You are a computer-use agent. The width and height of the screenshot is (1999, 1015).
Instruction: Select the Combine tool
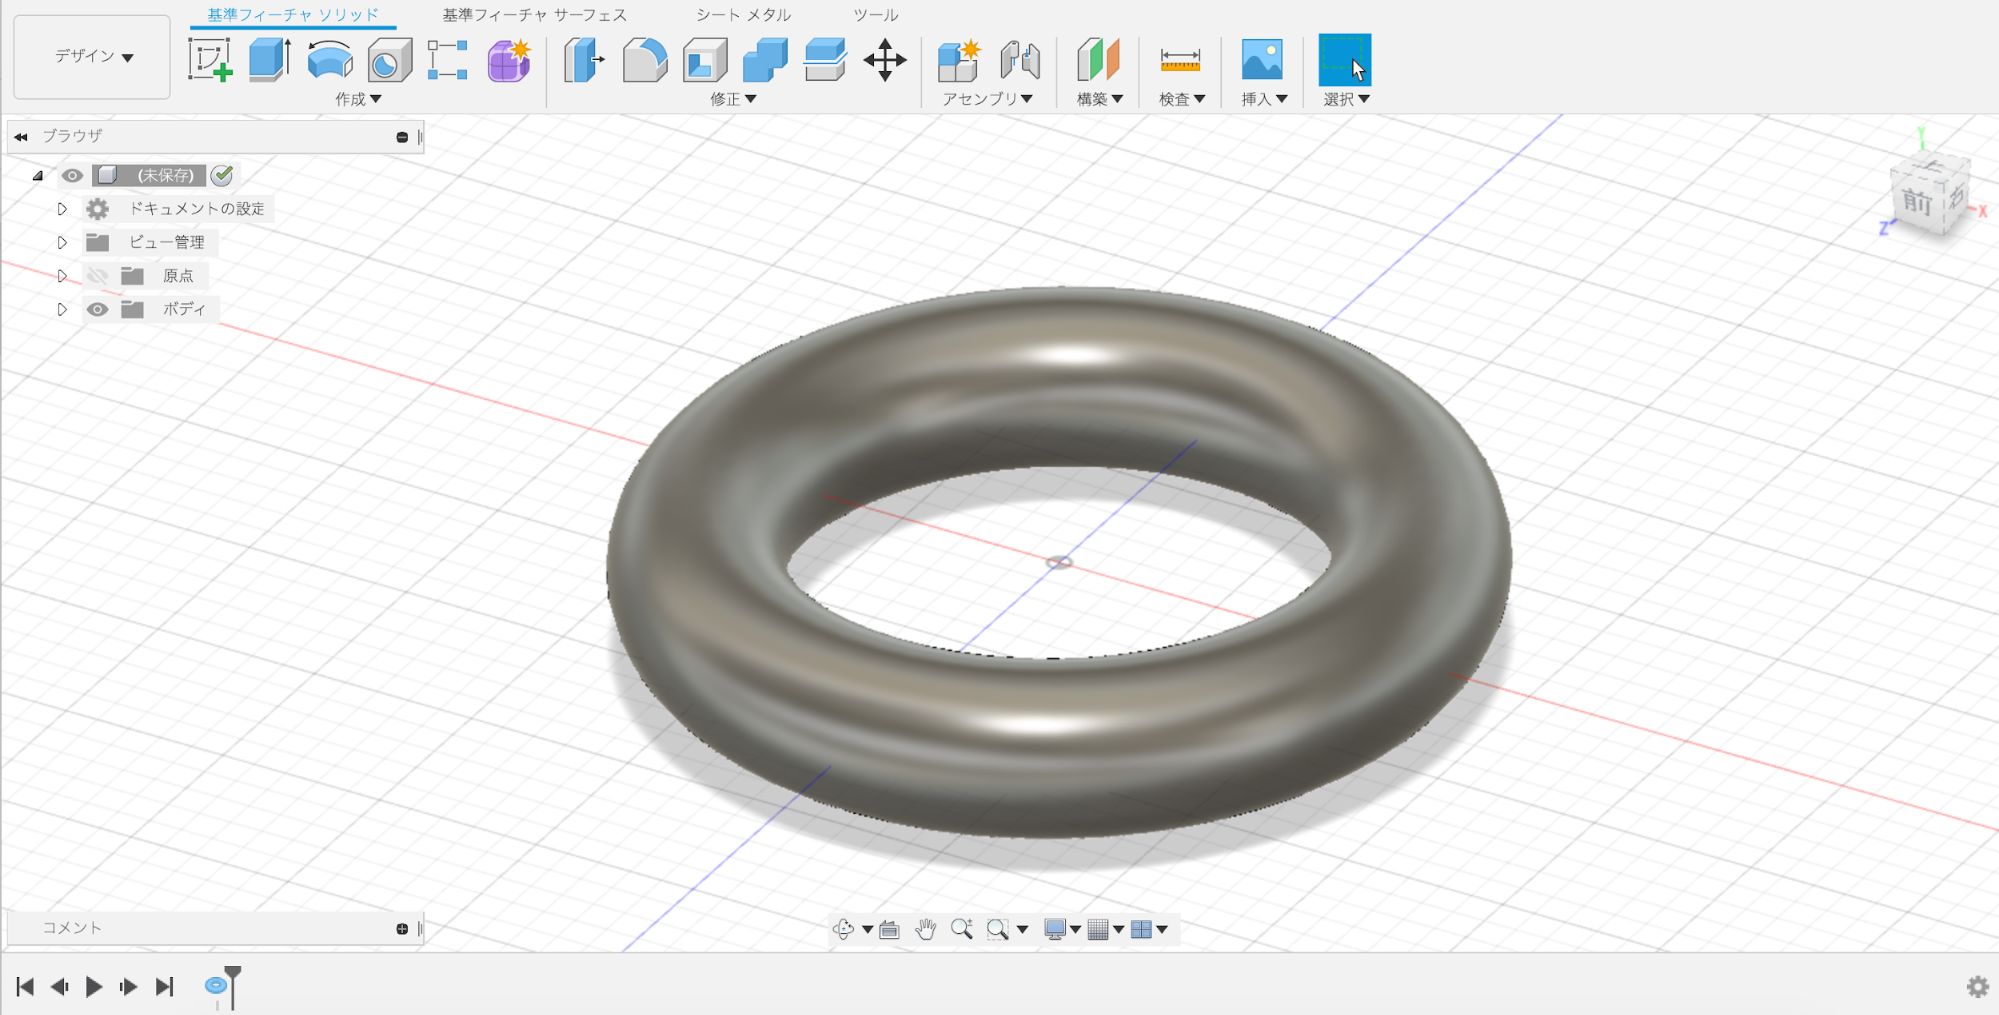point(765,60)
